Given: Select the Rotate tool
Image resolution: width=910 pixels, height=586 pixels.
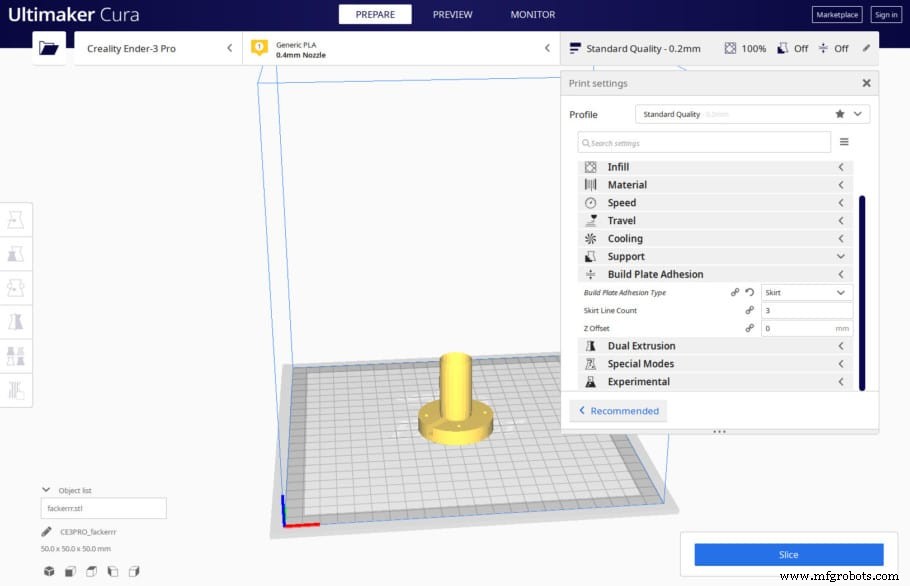Looking at the screenshot, I should tap(15, 287).
